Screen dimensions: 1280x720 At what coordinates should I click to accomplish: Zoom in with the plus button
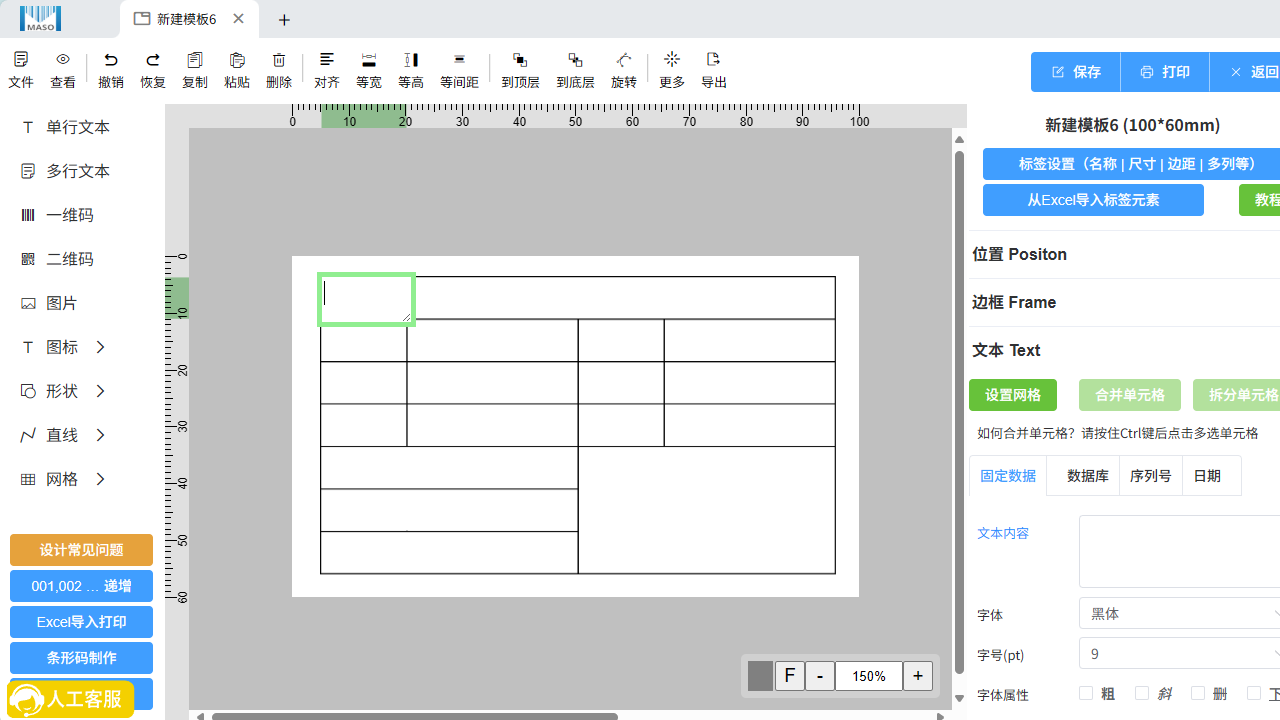coord(918,676)
